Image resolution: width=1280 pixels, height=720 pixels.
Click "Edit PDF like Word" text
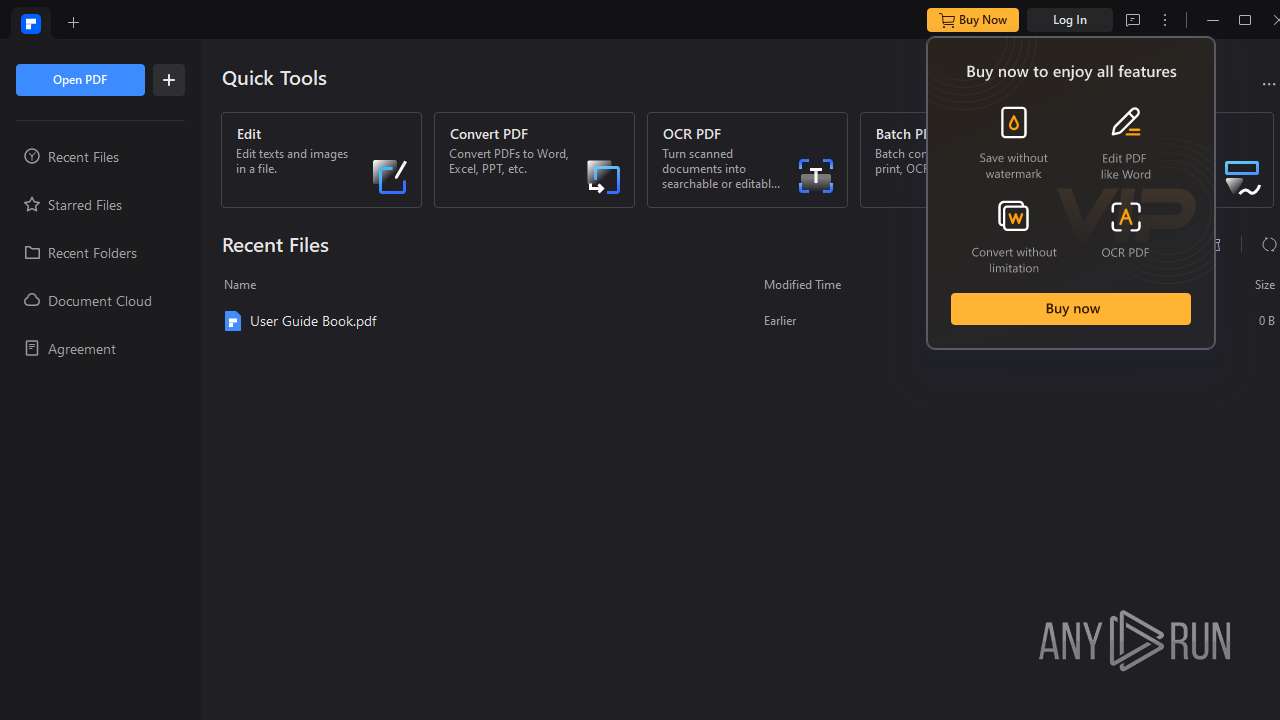[x=1126, y=166]
